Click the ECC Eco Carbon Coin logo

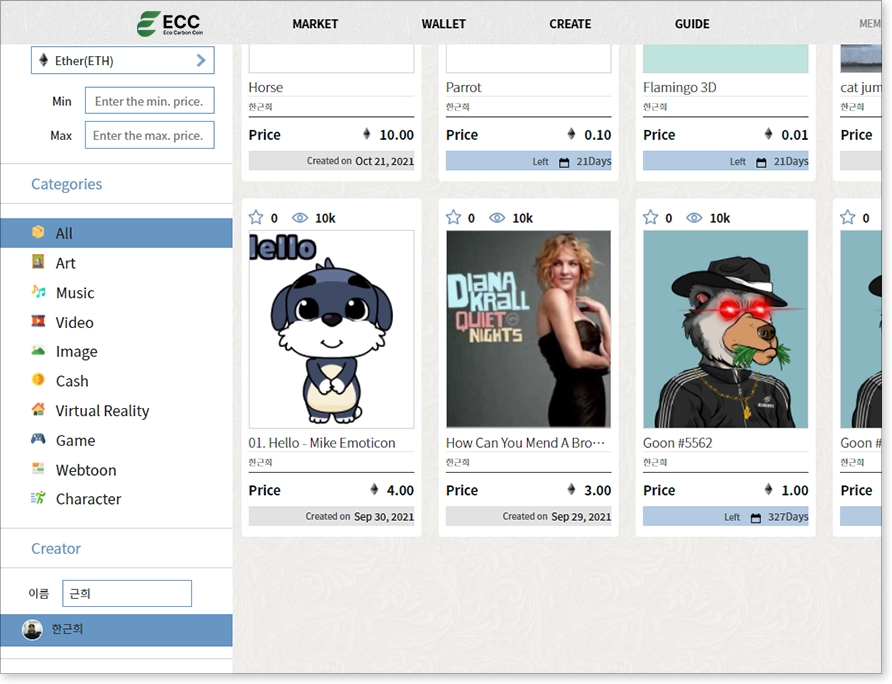pyautogui.click(x=170, y=24)
